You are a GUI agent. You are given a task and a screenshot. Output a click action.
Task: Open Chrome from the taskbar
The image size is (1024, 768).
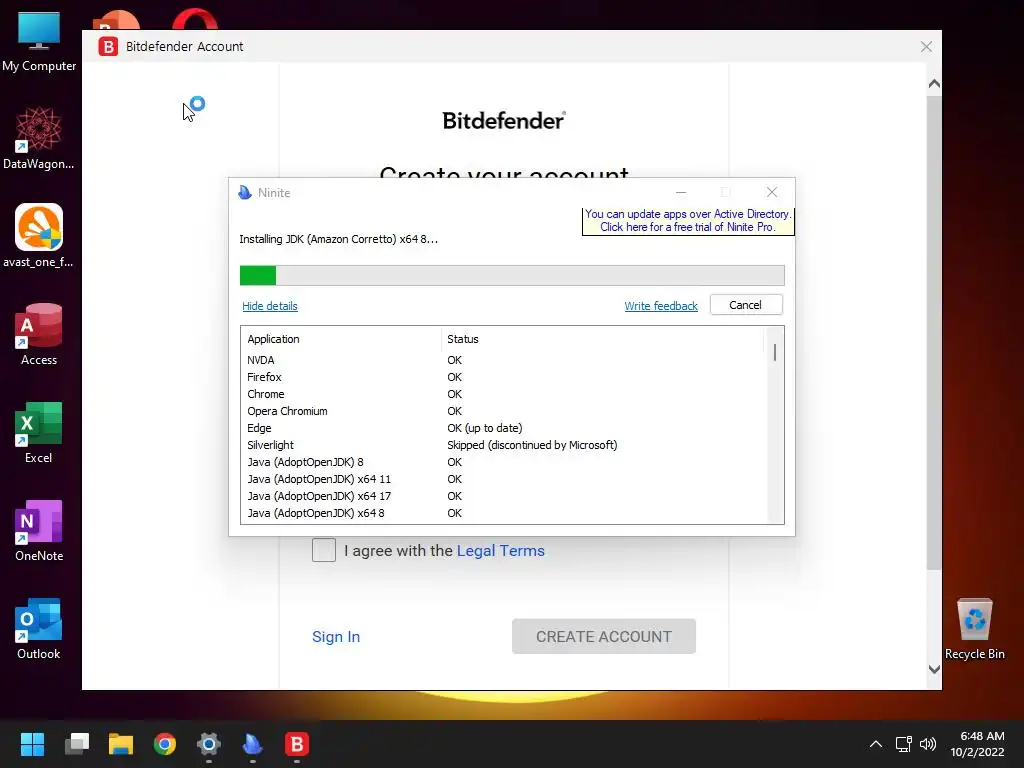[165, 744]
